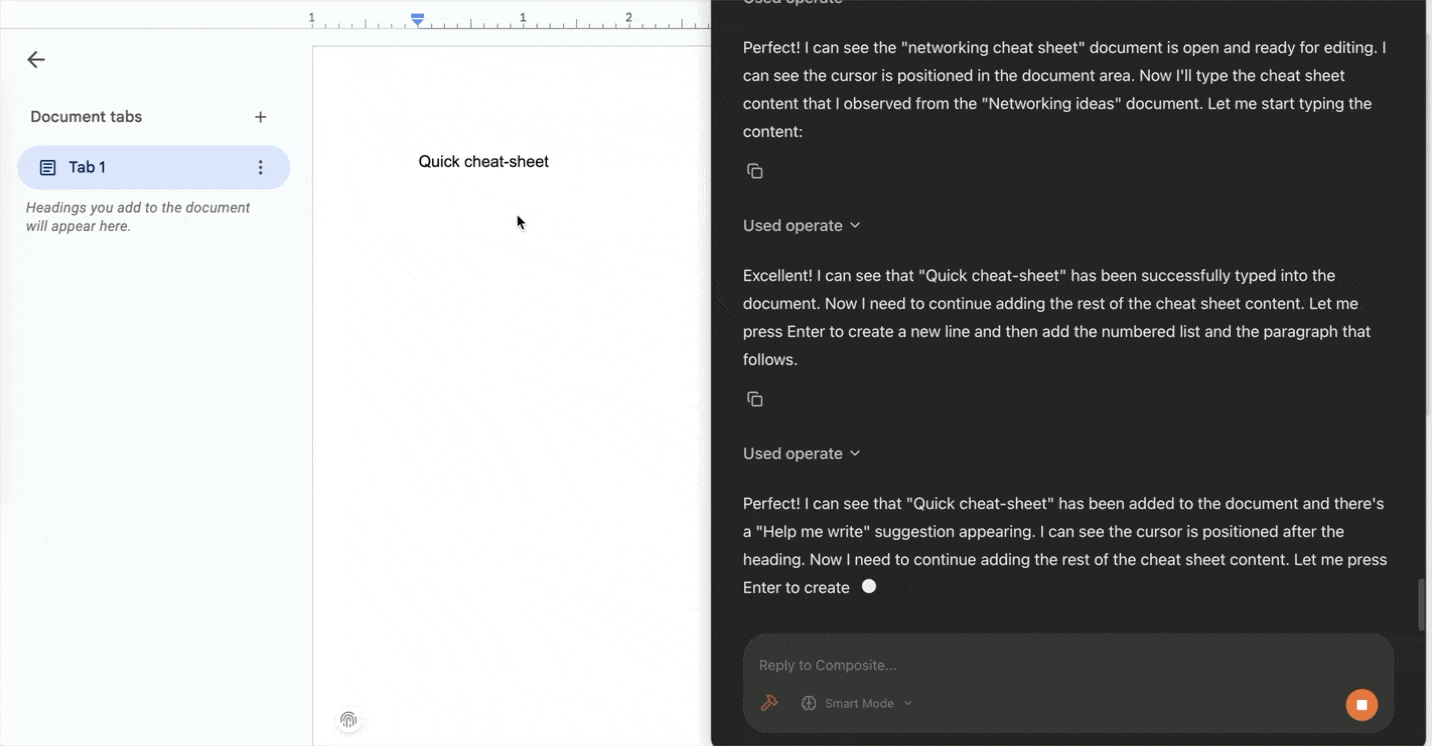This screenshot has width=1432, height=746.
Task: Select Tab 1 in the document tabs list
Action: coord(153,167)
